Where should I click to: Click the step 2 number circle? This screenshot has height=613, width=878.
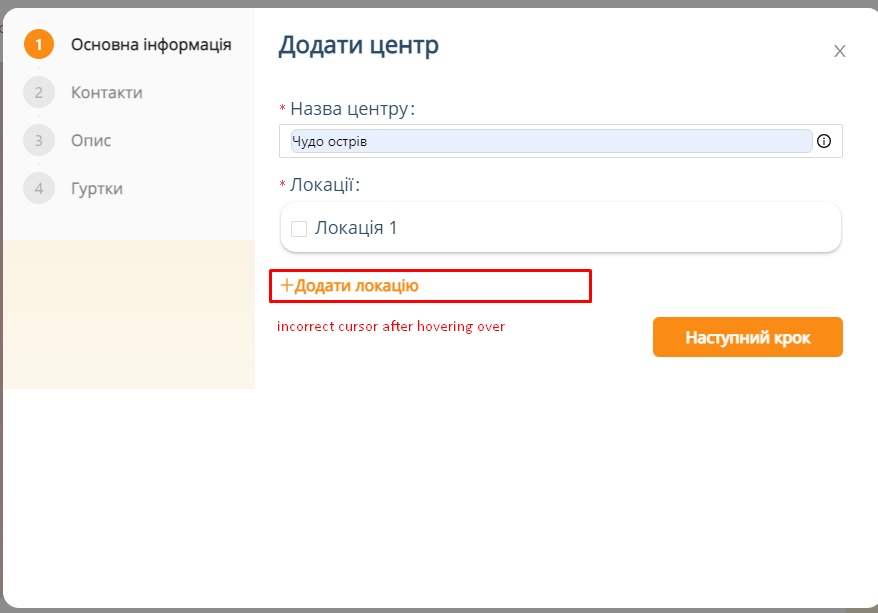pyautogui.click(x=39, y=92)
